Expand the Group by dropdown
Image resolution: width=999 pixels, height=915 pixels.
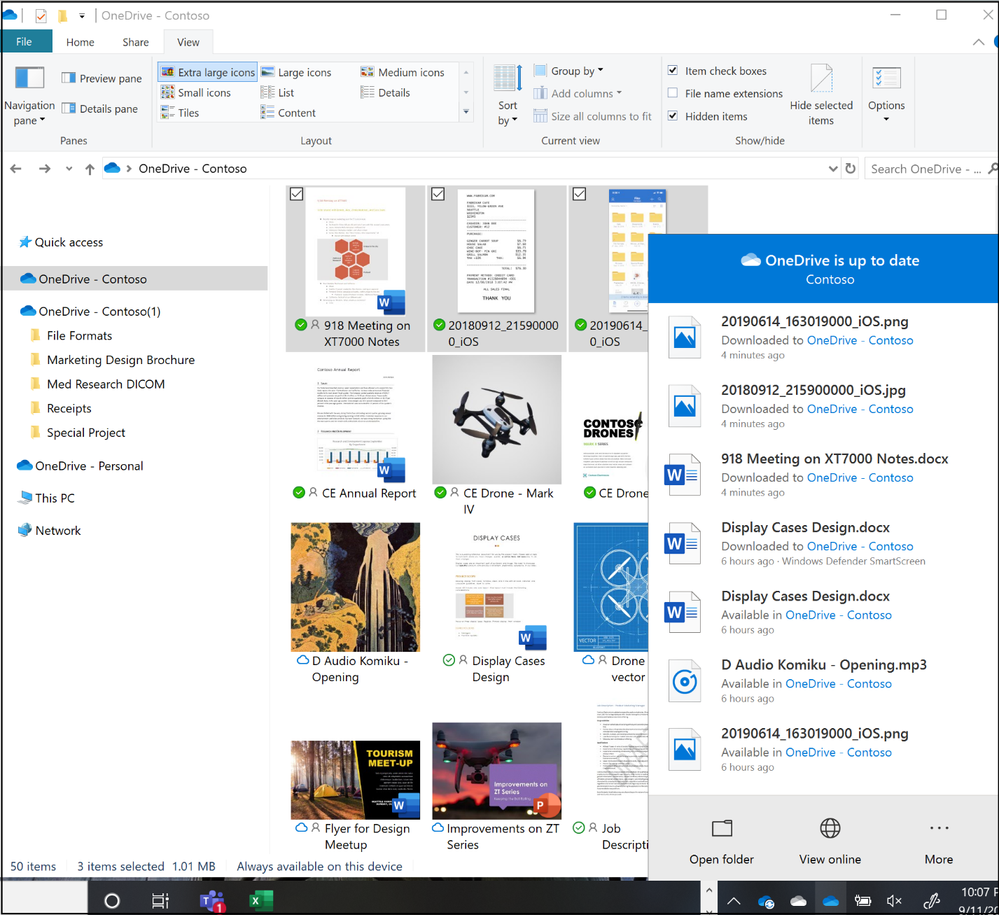[568, 71]
